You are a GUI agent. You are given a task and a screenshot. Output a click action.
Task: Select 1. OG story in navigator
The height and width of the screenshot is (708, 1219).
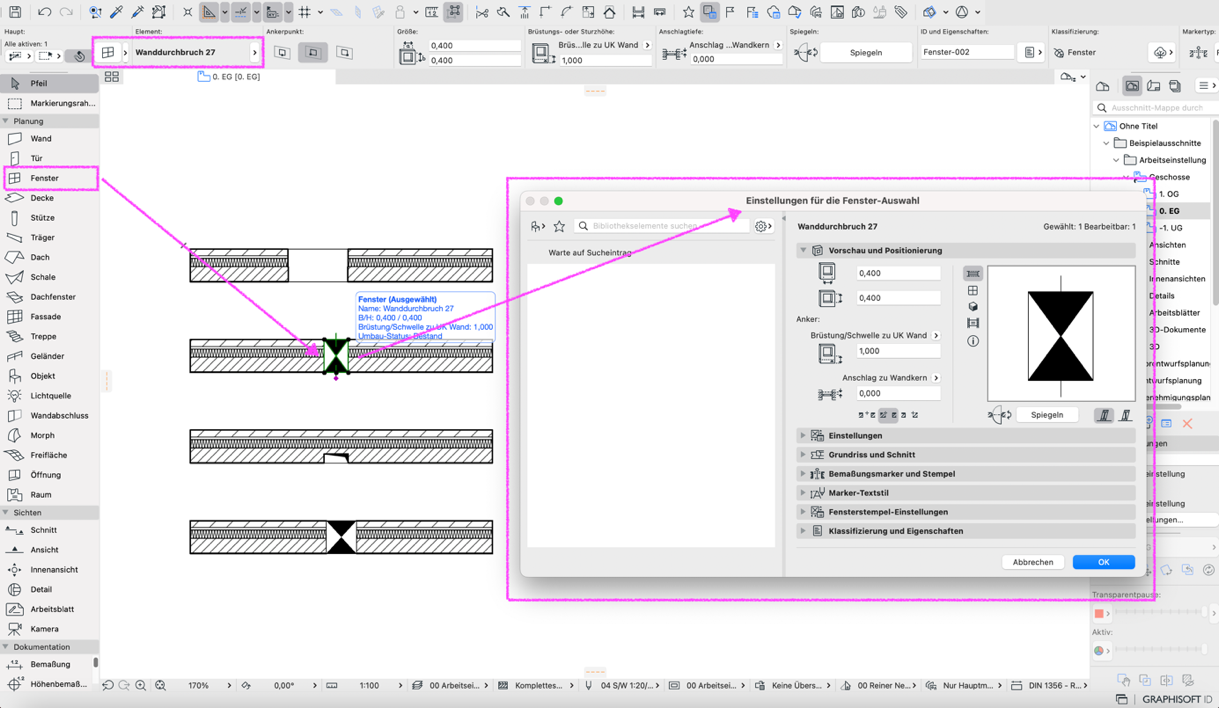pos(1168,194)
